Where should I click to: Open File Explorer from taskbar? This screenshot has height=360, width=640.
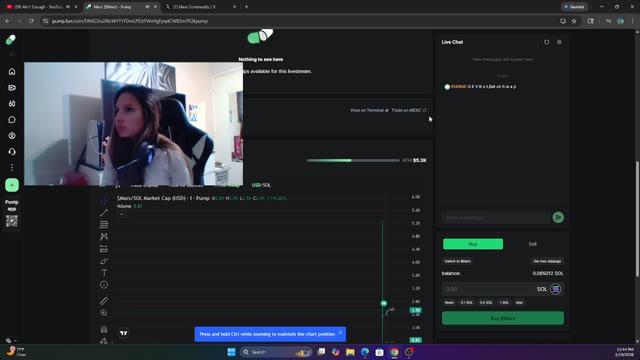(x=350, y=352)
